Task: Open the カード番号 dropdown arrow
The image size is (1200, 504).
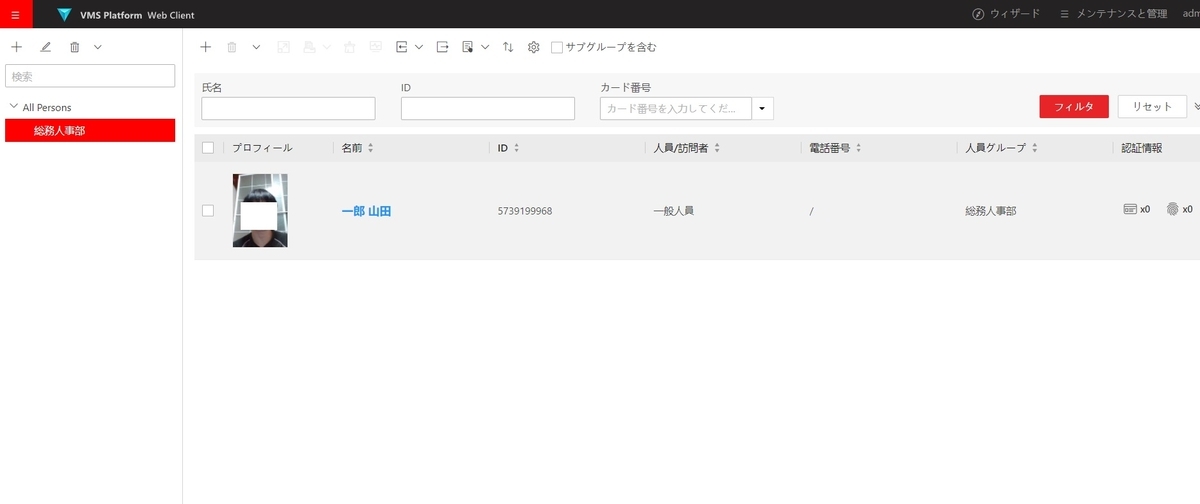Action: [x=763, y=108]
